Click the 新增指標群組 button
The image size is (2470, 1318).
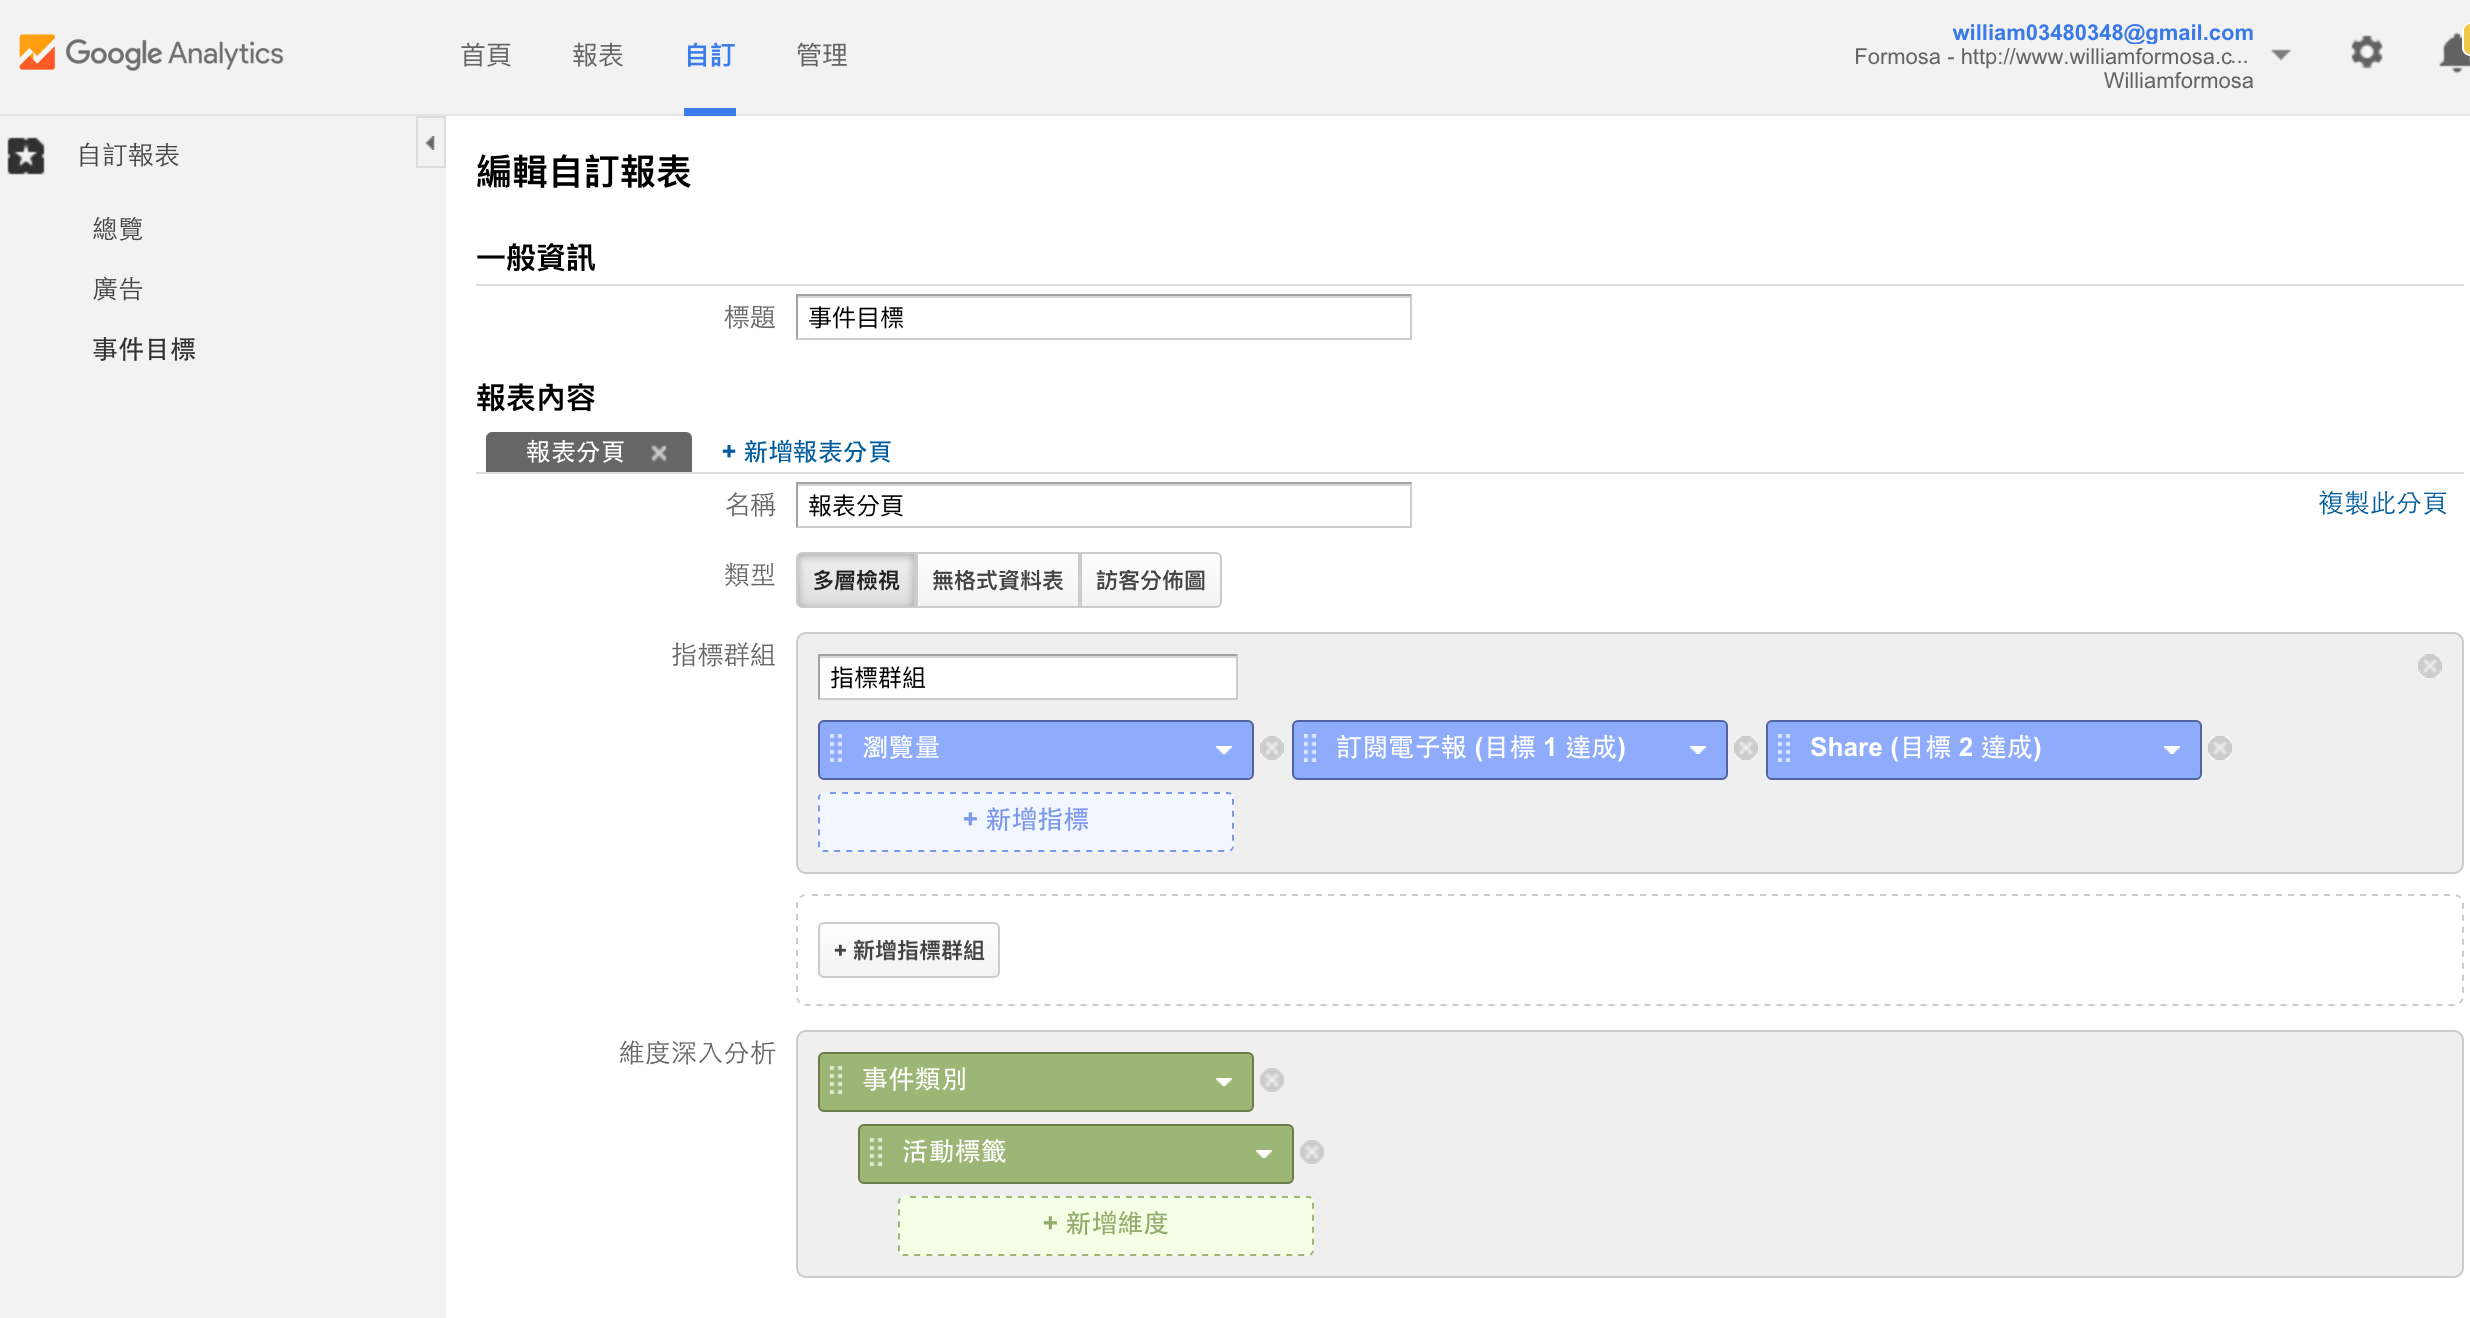click(x=909, y=950)
